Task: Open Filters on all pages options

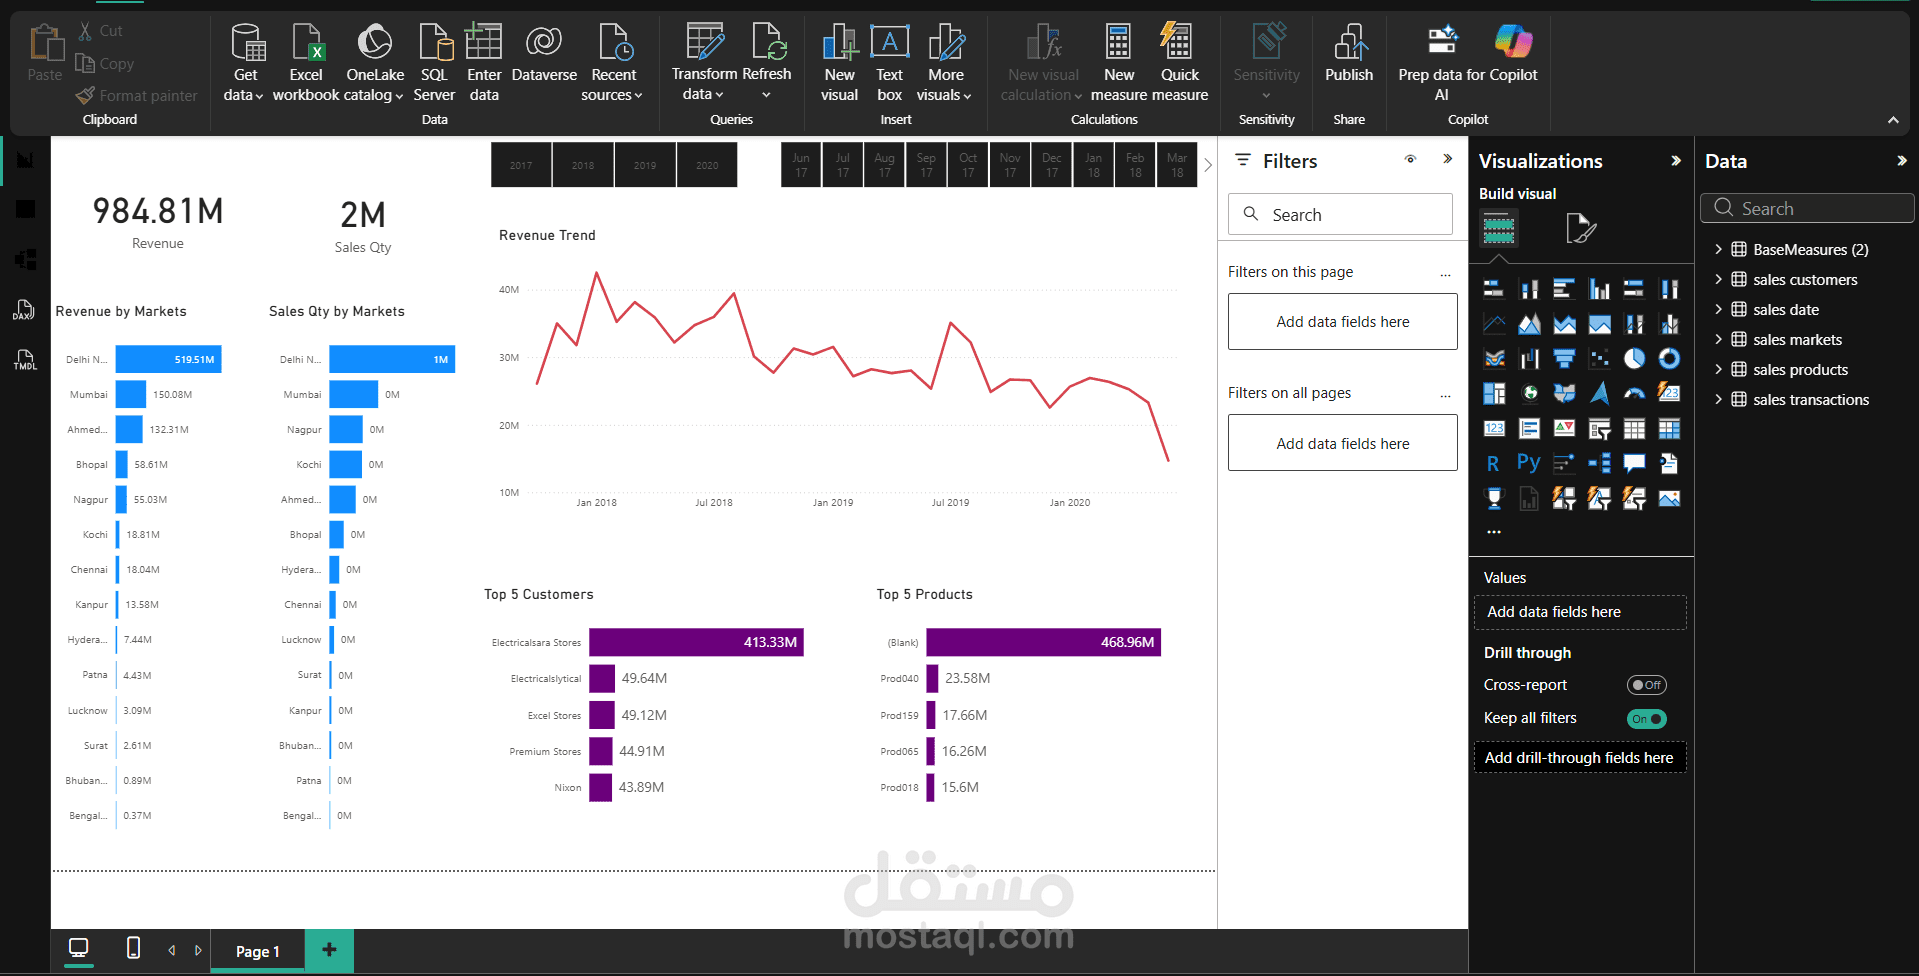Action: [1445, 395]
